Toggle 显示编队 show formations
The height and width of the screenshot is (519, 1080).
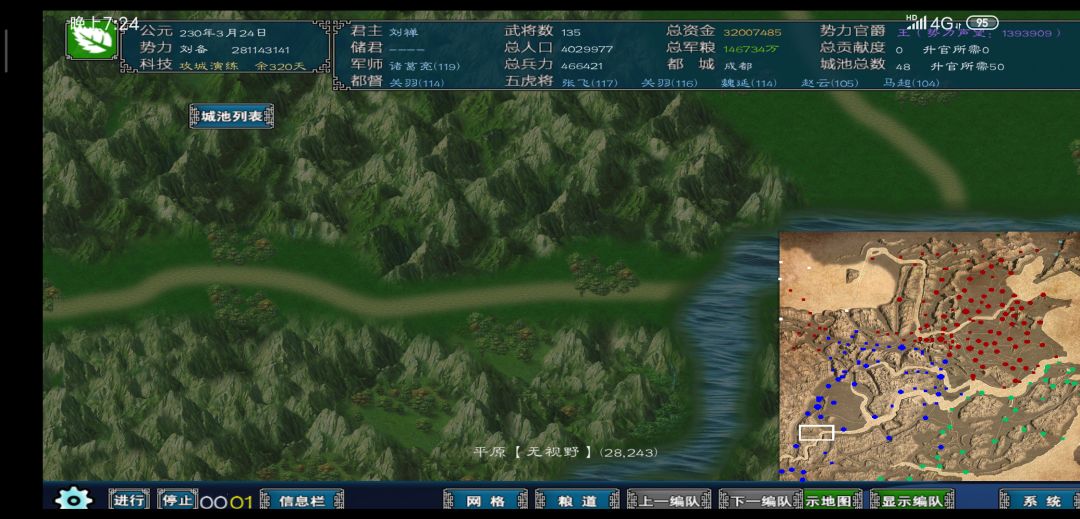pos(912,500)
